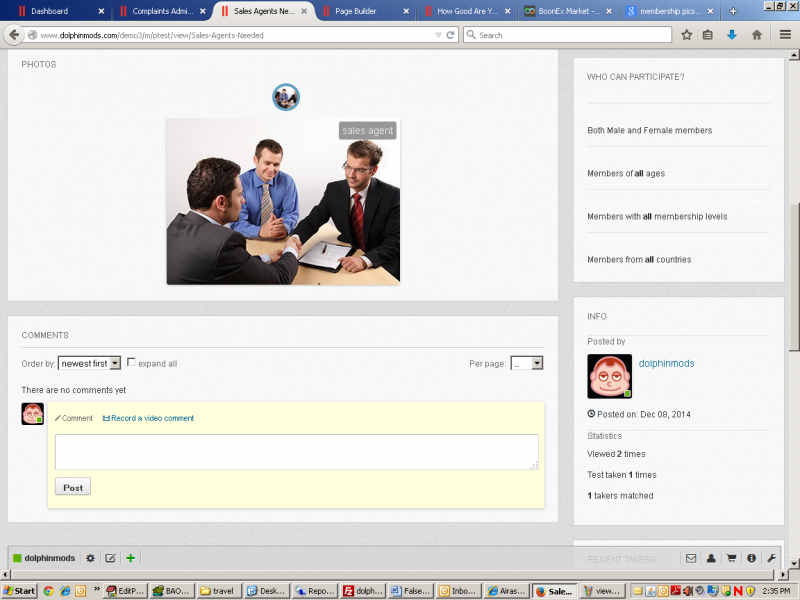Screen dimensions: 800x600
Task: Click the Post comment button
Action: [73, 487]
